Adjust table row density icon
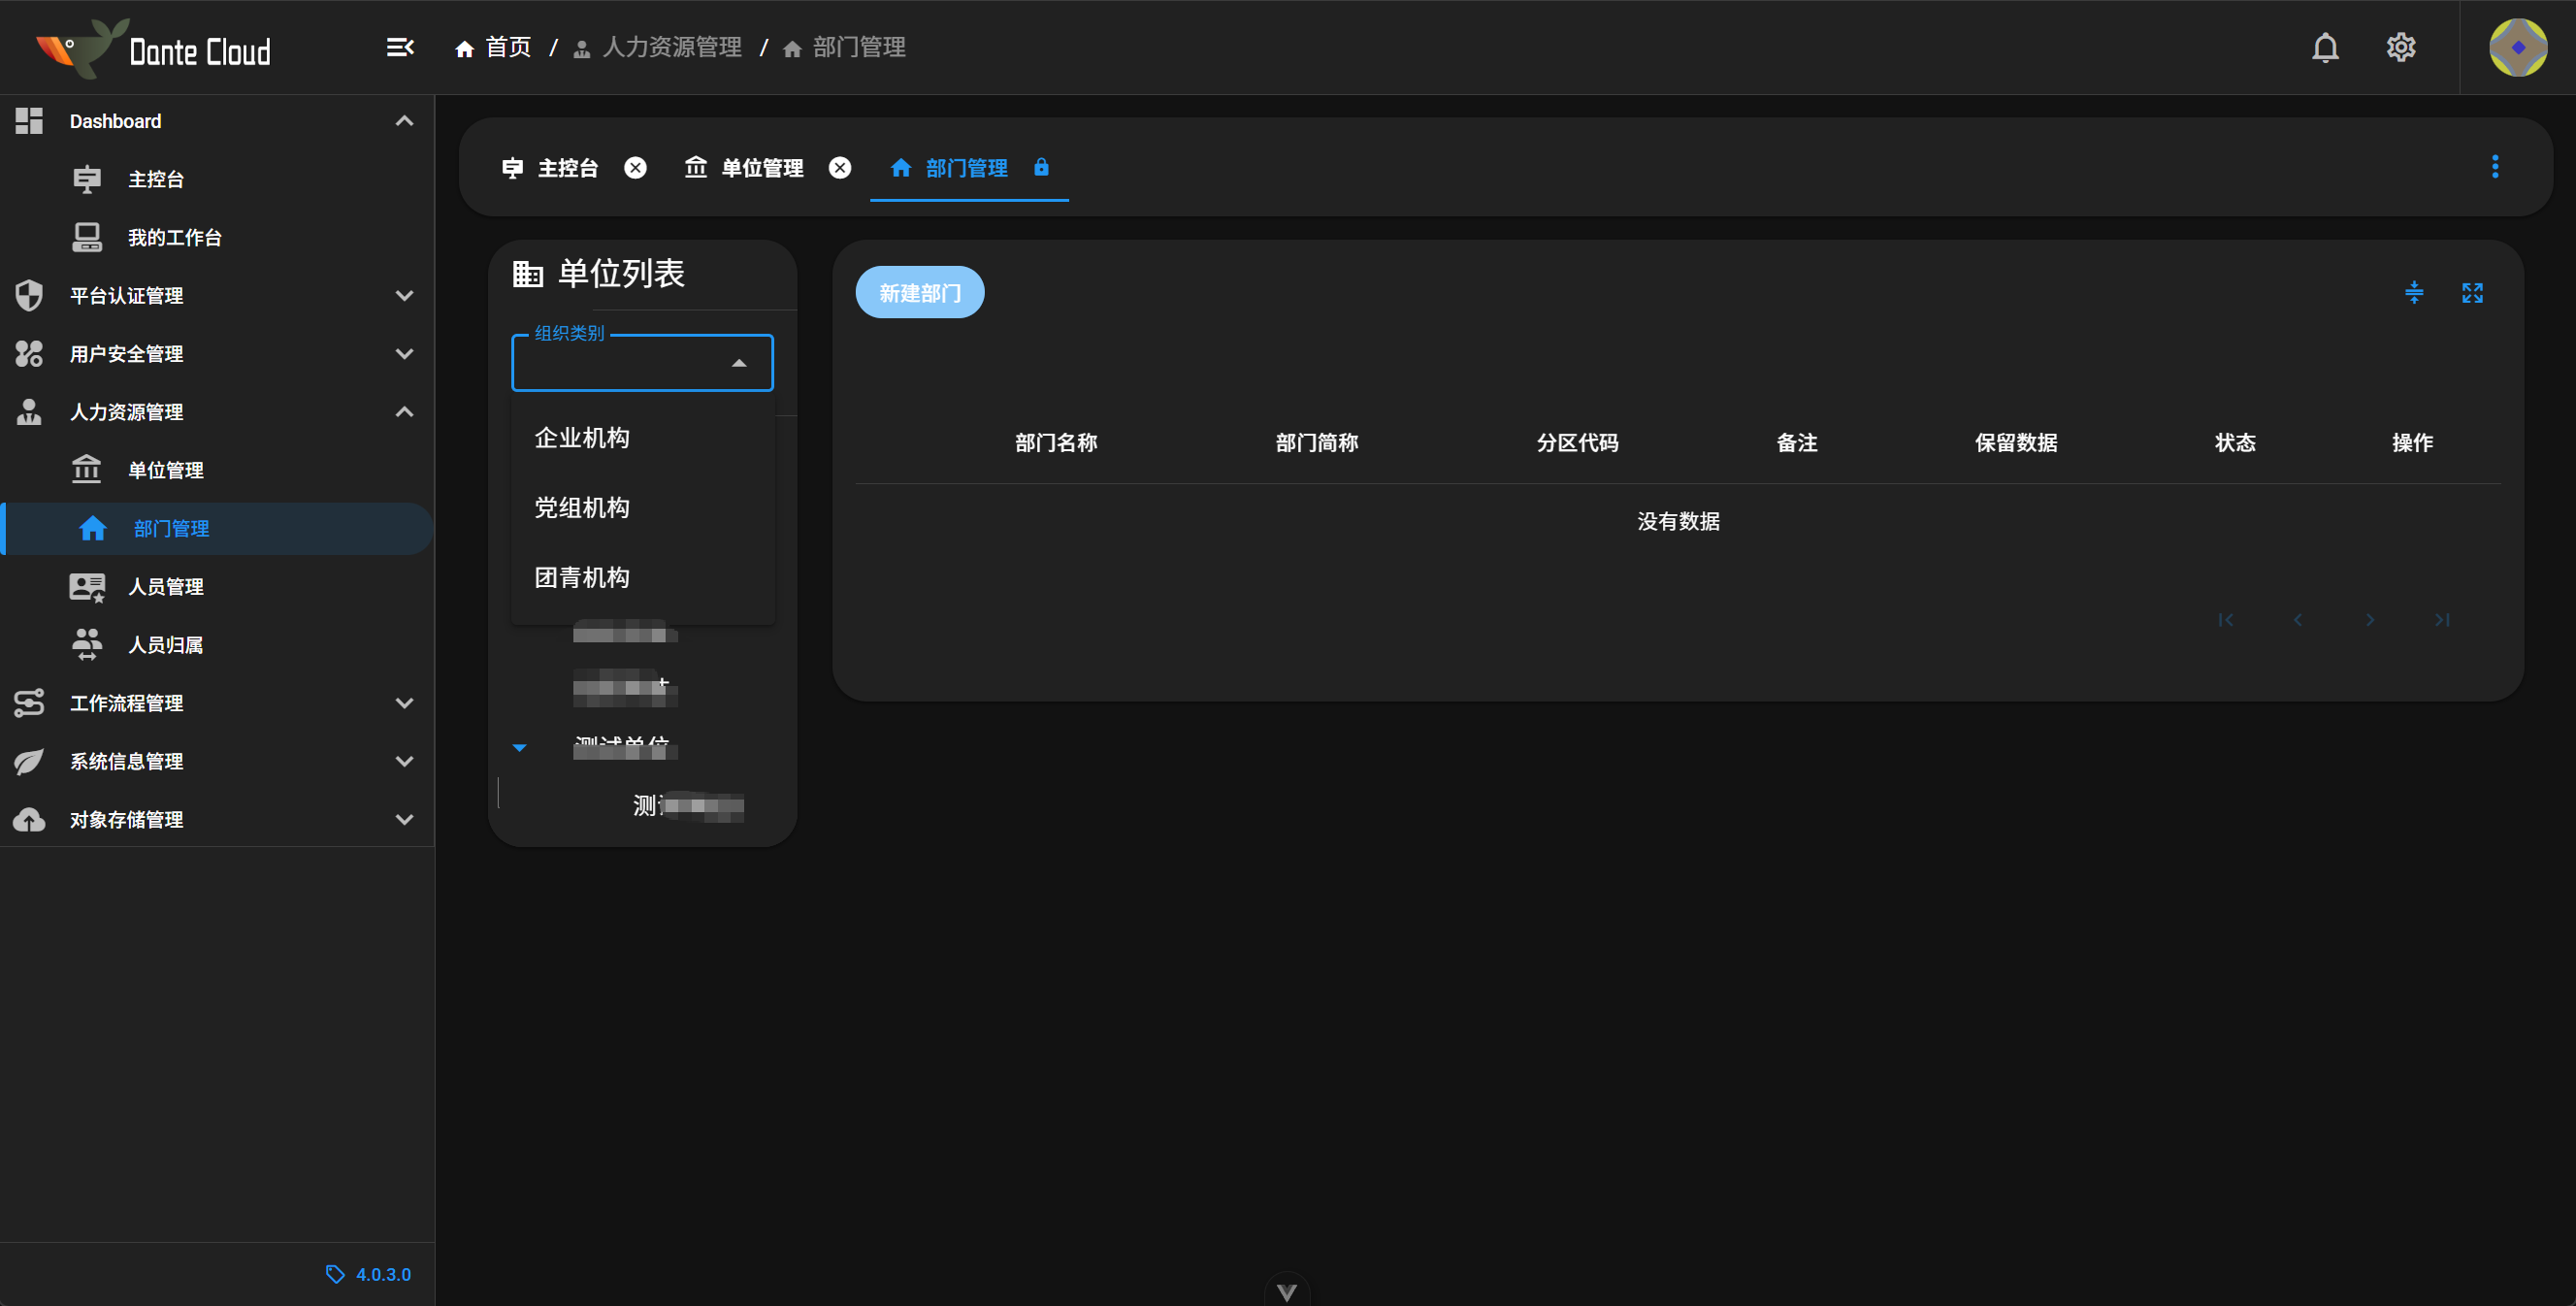This screenshot has height=1306, width=2576. click(x=2414, y=292)
